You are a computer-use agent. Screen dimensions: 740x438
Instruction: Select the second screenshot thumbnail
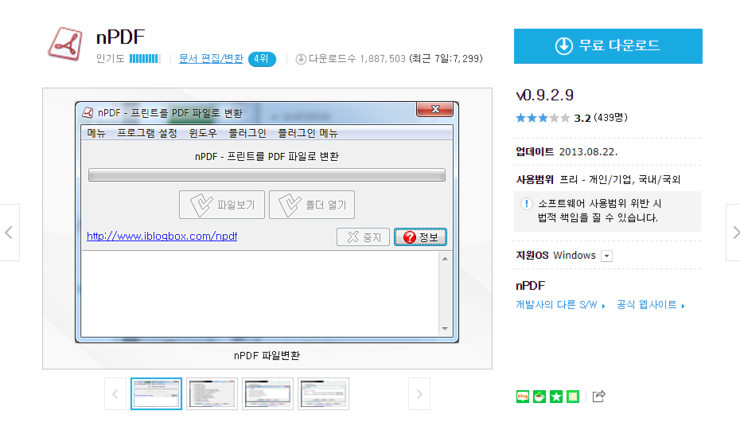pos(212,394)
